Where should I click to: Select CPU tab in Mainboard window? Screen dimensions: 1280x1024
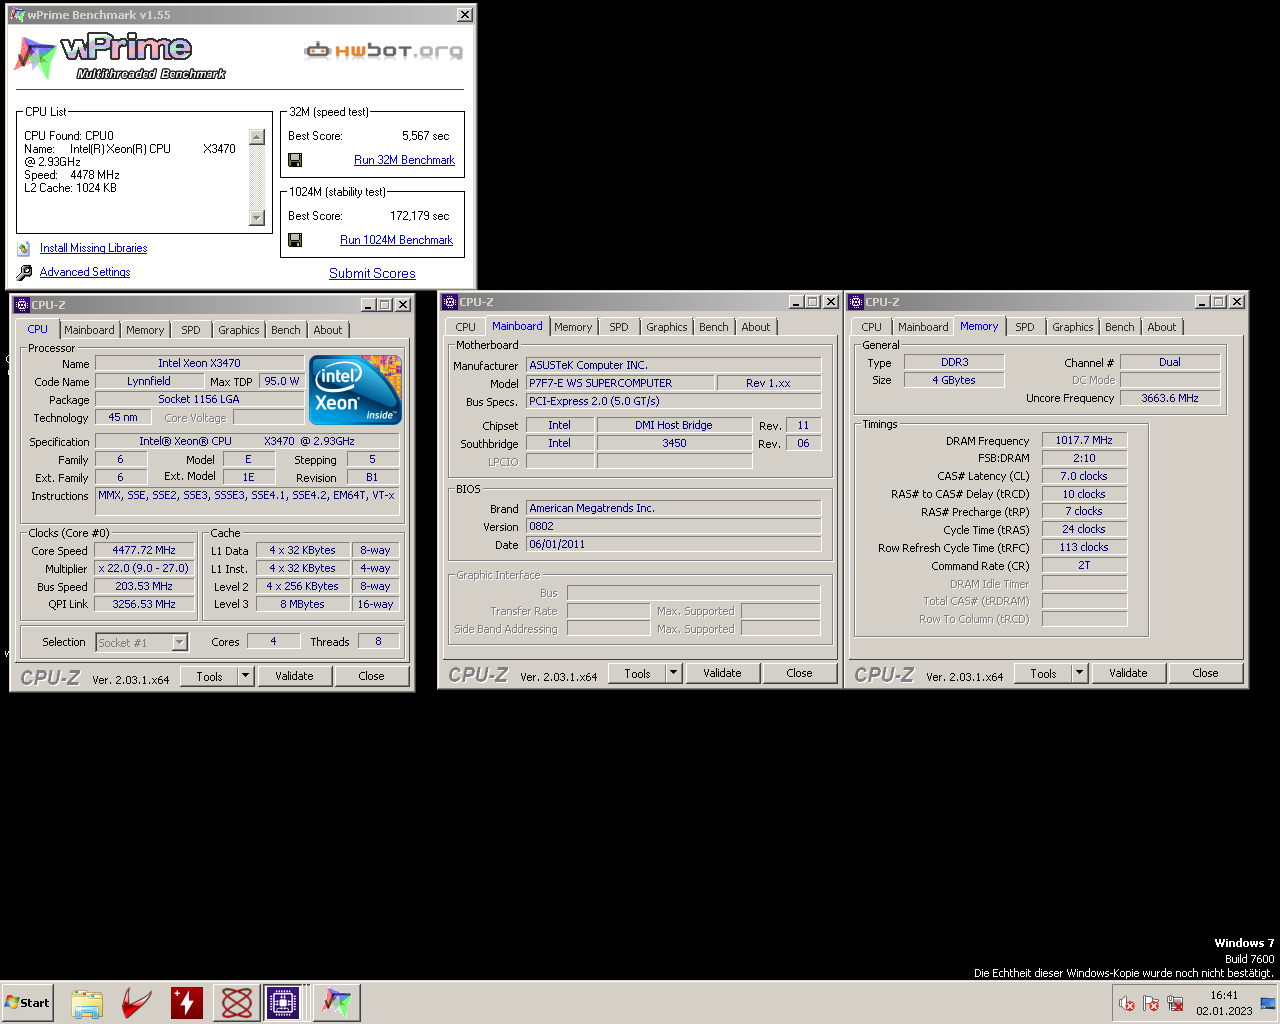[x=466, y=327]
